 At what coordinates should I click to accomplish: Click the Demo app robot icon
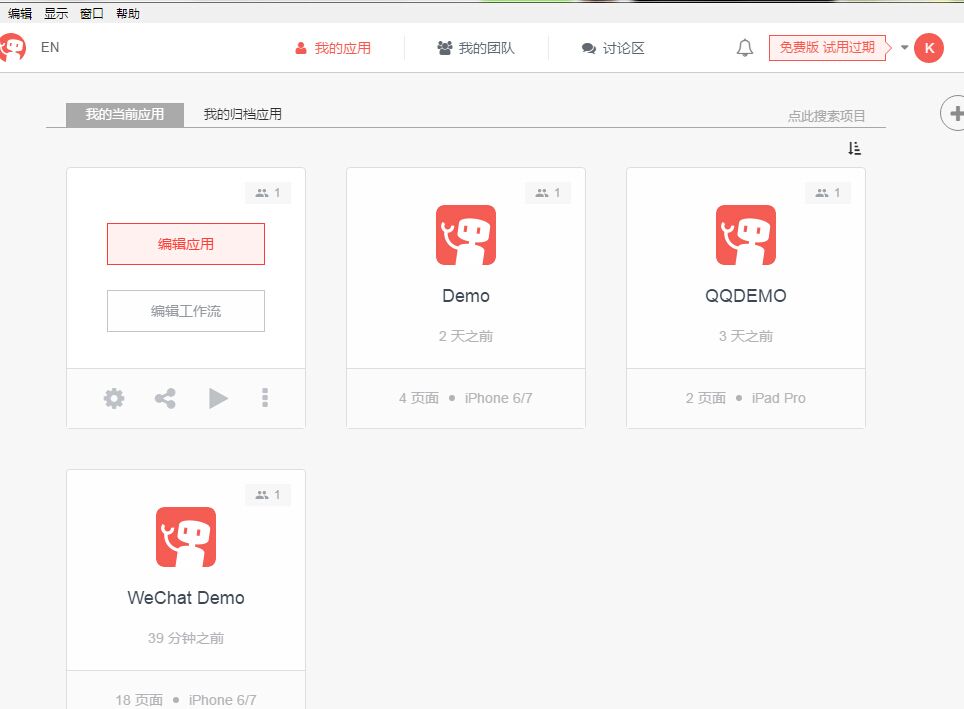(466, 235)
